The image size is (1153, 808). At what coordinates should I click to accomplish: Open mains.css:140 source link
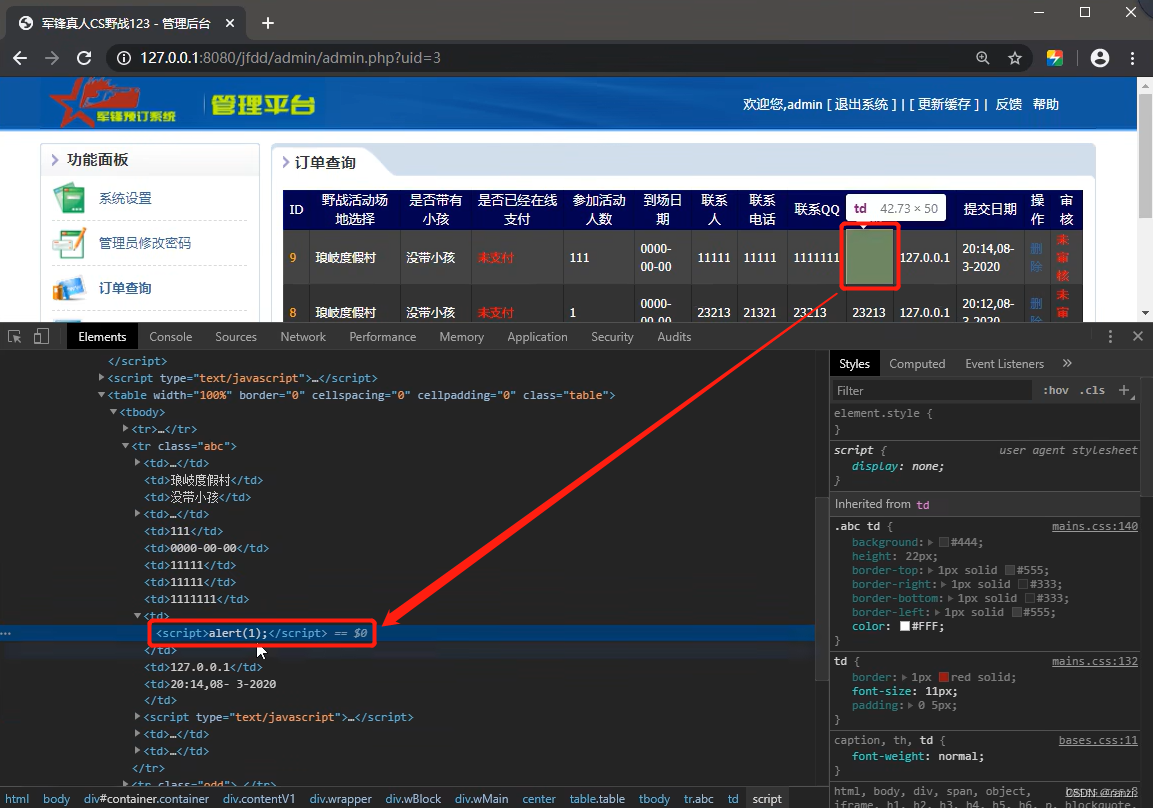[1095, 526]
